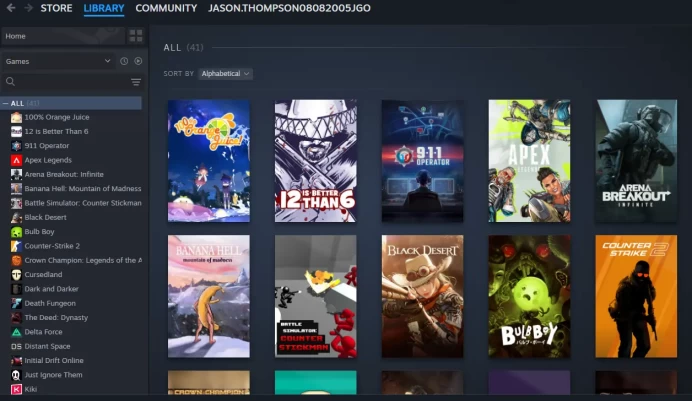Click Crown Champion sidebar icon
This screenshot has height=401, width=692.
coord(16,260)
